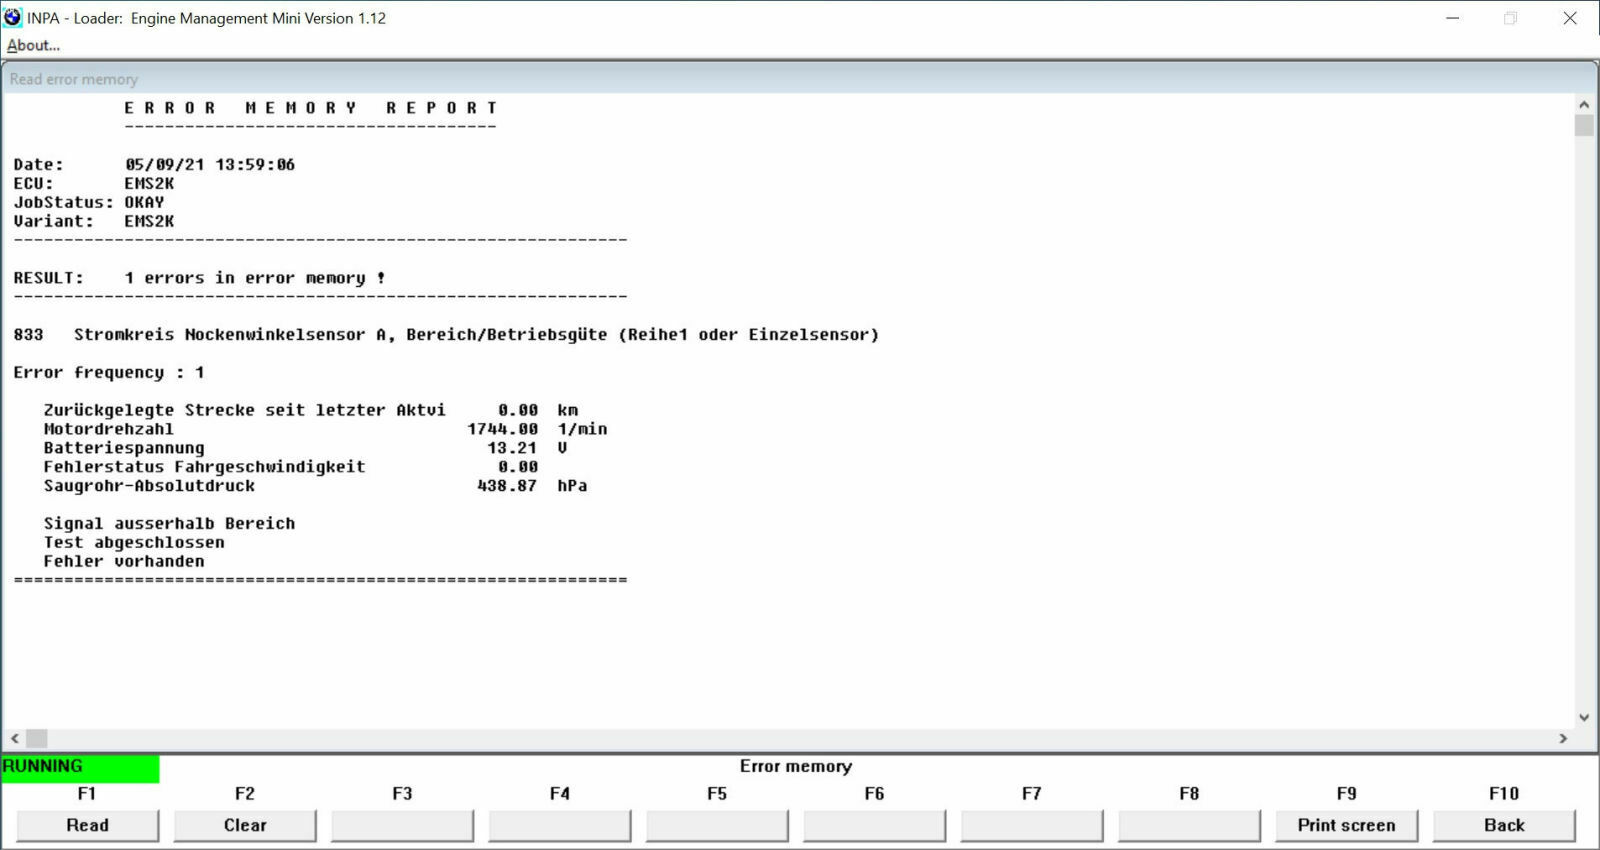This screenshot has height=850, width=1600.
Task: Click the blank F8 button
Action: click(1189, 825)
